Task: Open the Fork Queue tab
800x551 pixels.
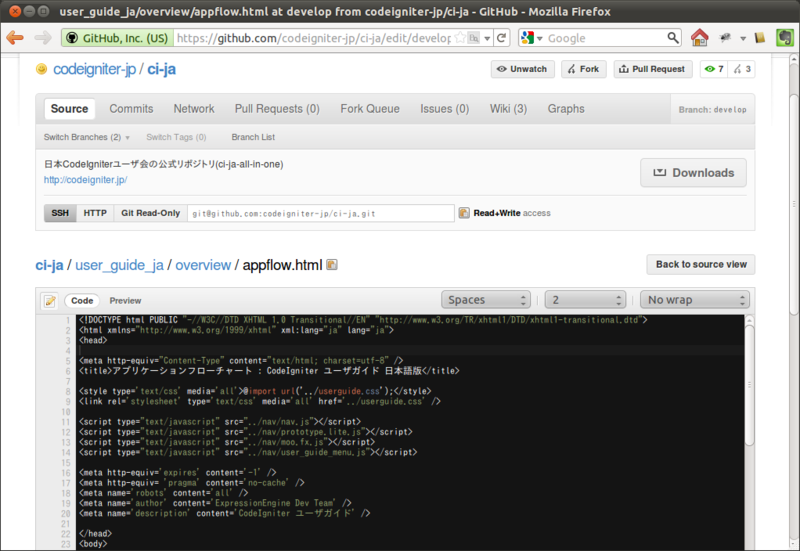Action: [370, 109]
